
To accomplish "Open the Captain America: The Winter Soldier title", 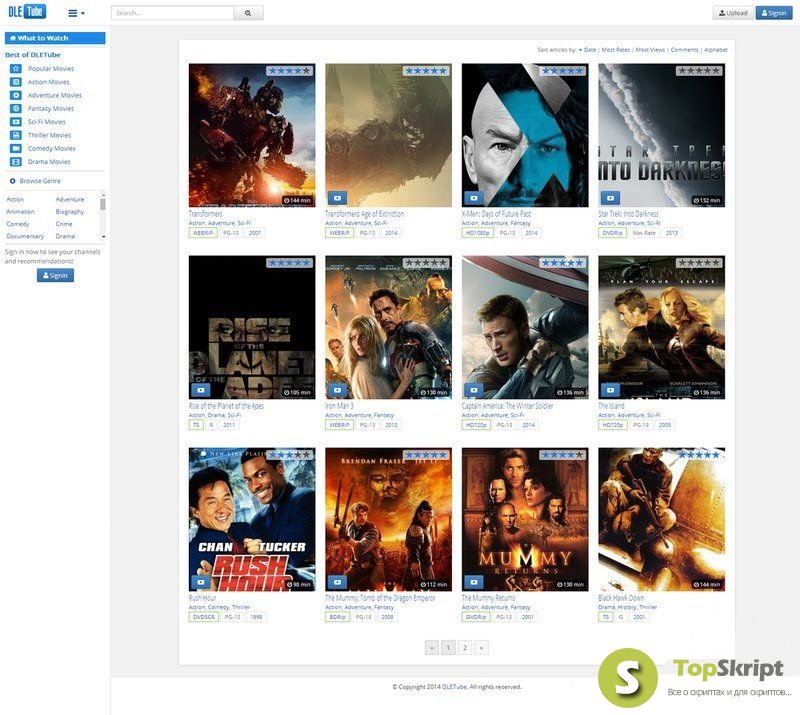I will point(507,406).
